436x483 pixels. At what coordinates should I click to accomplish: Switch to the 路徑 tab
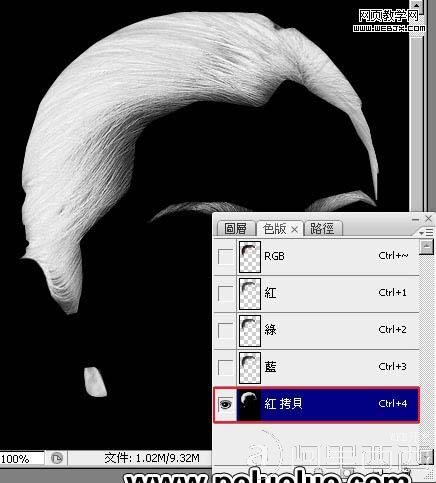[x=323, y=229]
